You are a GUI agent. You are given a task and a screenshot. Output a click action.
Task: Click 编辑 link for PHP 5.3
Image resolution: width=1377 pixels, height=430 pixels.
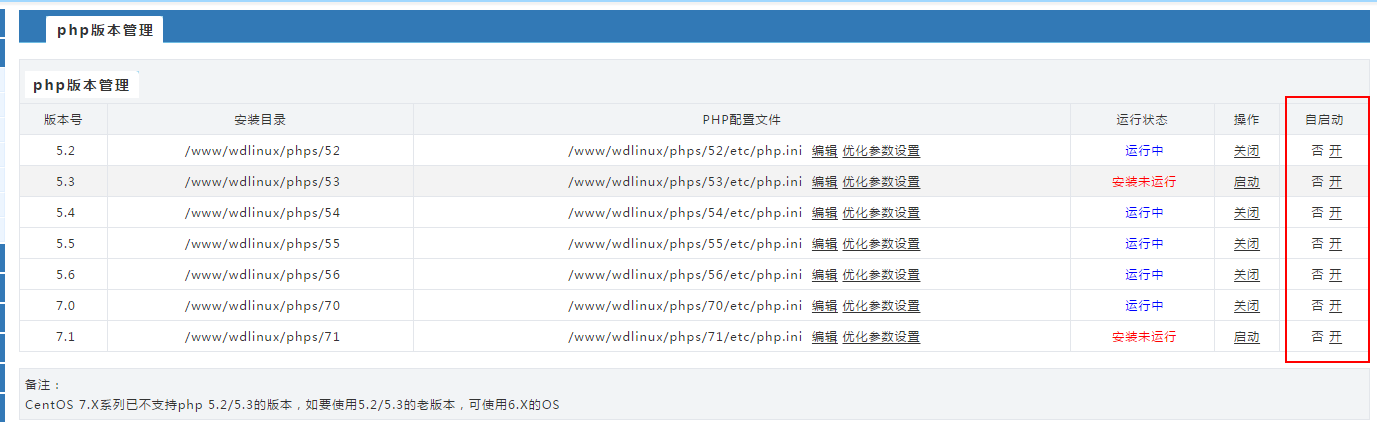tap(824, 182)
